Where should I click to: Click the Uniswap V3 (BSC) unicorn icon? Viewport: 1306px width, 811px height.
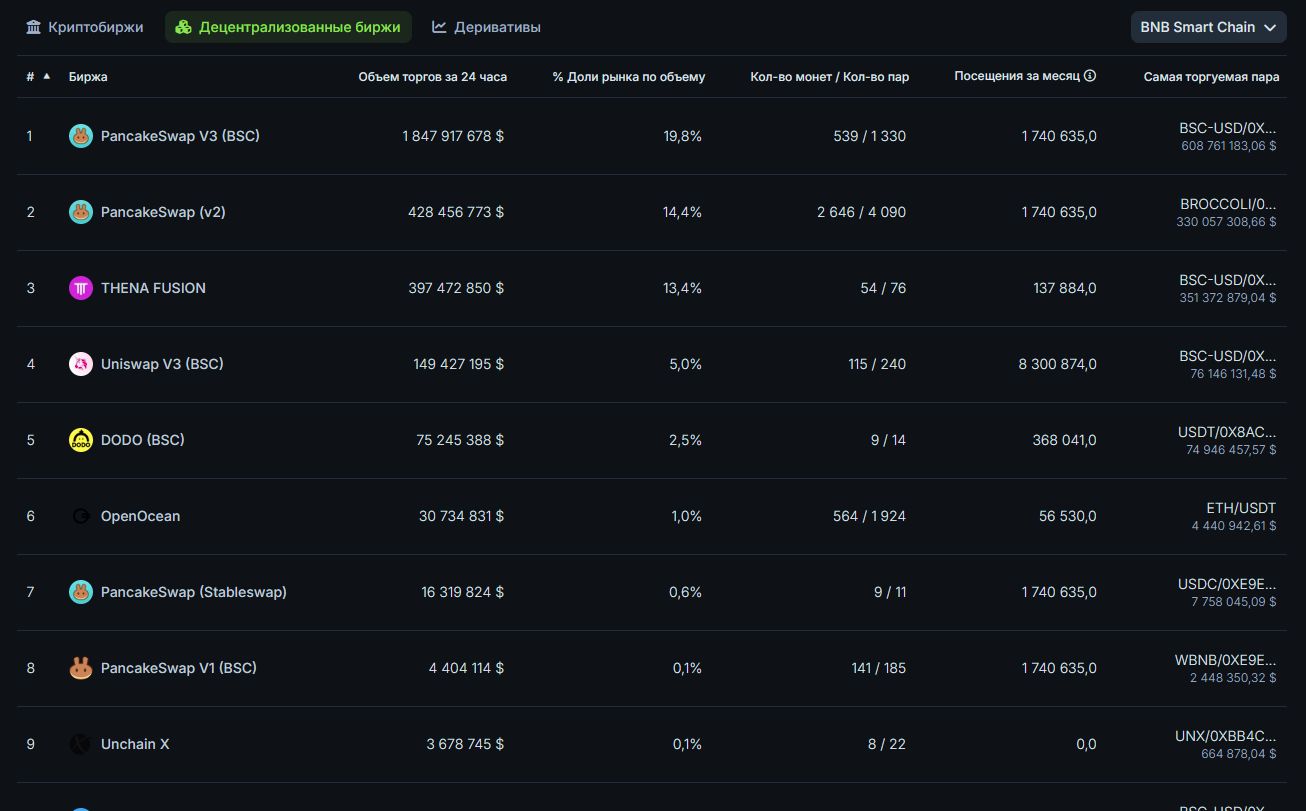tap(81, 364)
